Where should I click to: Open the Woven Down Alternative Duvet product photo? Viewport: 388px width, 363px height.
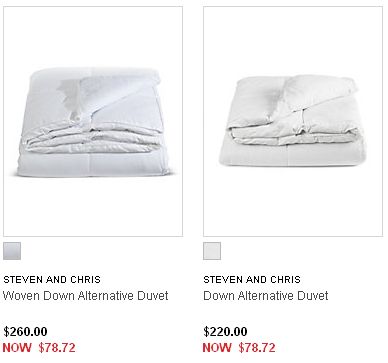pos(93,122)
